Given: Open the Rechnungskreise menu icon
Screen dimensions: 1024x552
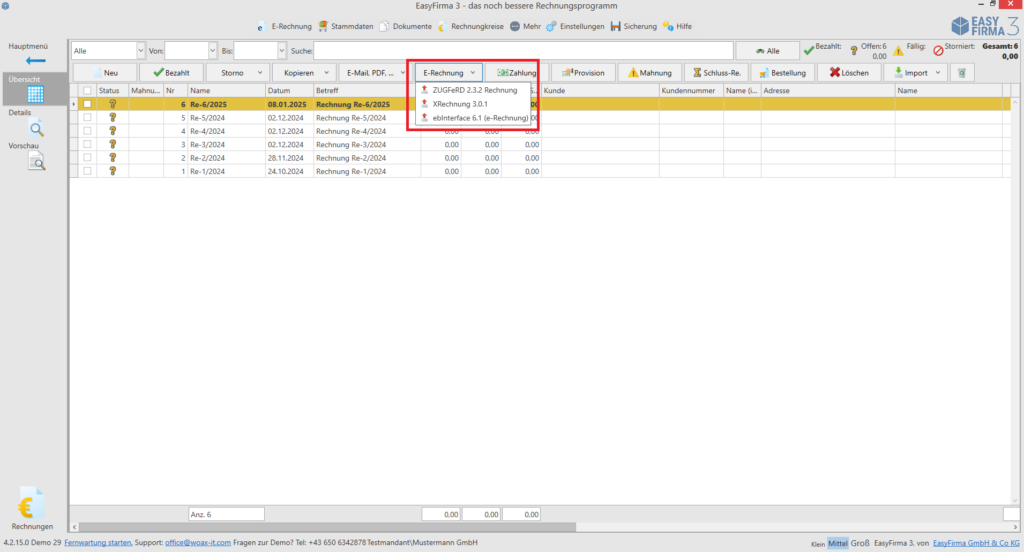Looking at the screenshot, I should coord(443,26).
